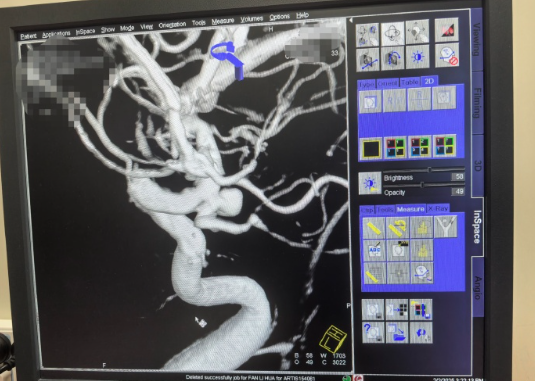535x381 pixels.
Task: Open the Orientation menu
Action: 172,25
